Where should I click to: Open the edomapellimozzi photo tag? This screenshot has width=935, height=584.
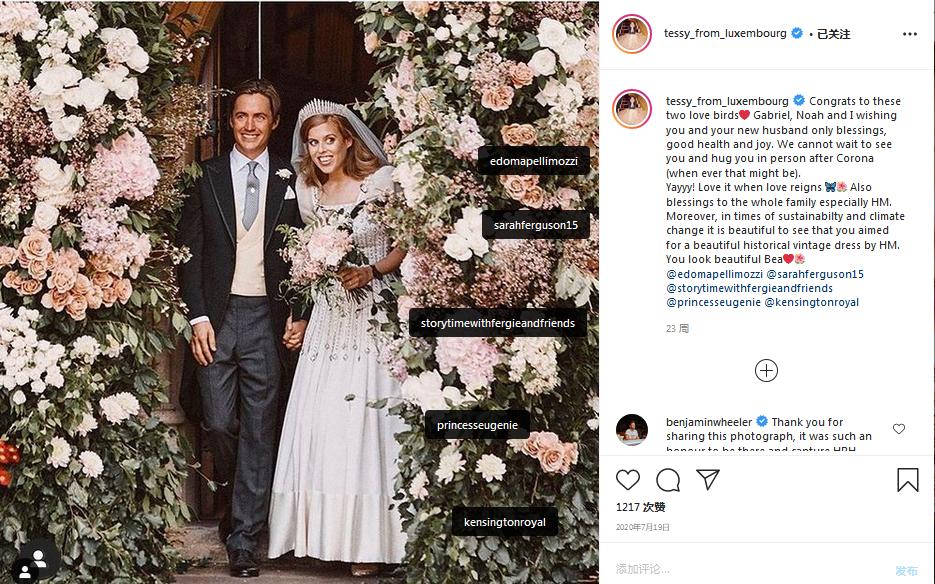534,161
